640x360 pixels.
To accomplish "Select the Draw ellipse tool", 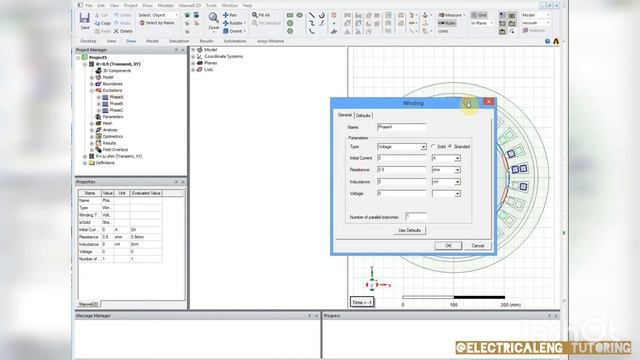I will coord(300,15).
